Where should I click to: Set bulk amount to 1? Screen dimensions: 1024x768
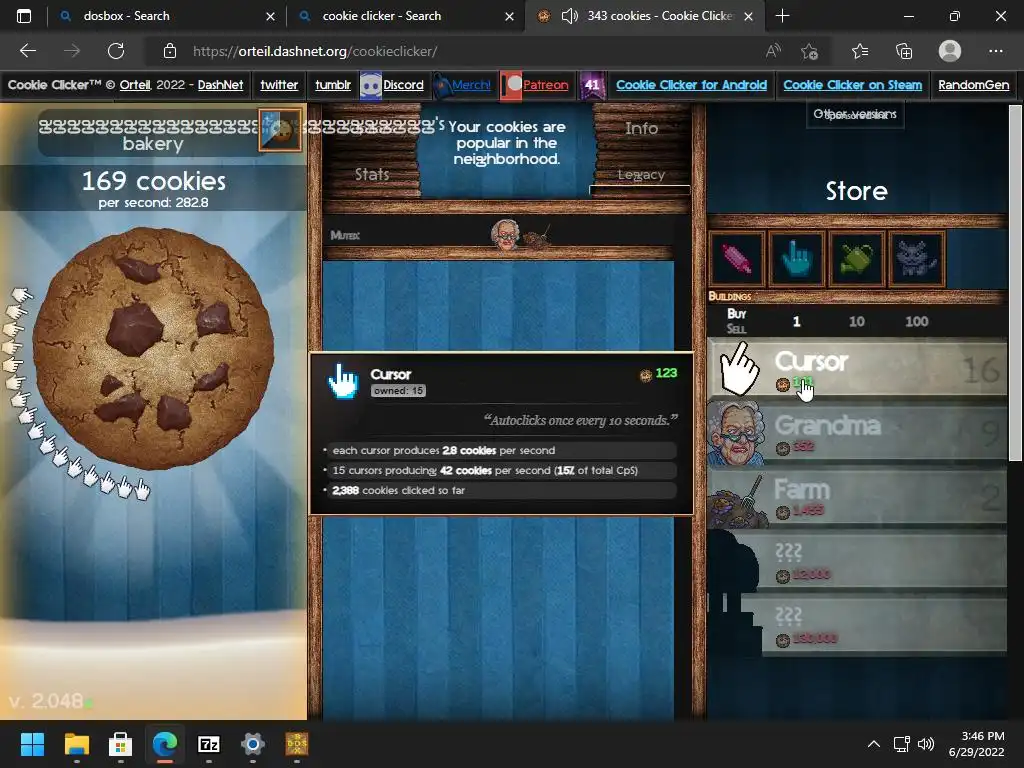click(796, 321)
